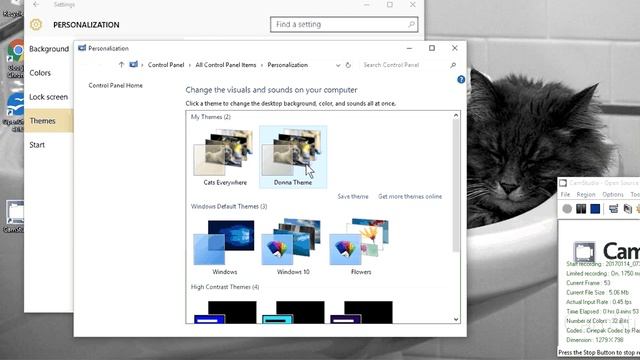
Task: Click the Control Panel search magnifier icon
Action: coord(453,65)
